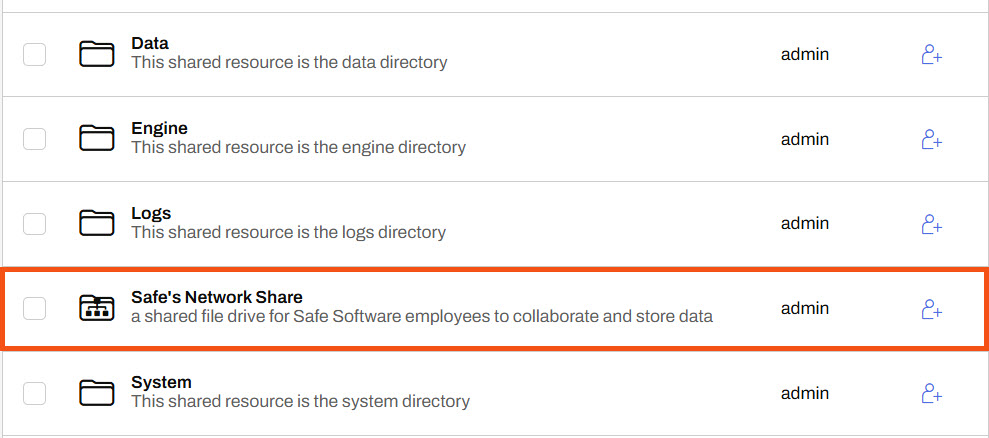Open share permissions for the System resource
Image resolution: width=989 pixels, height=438 pixels.
point(931,392)
